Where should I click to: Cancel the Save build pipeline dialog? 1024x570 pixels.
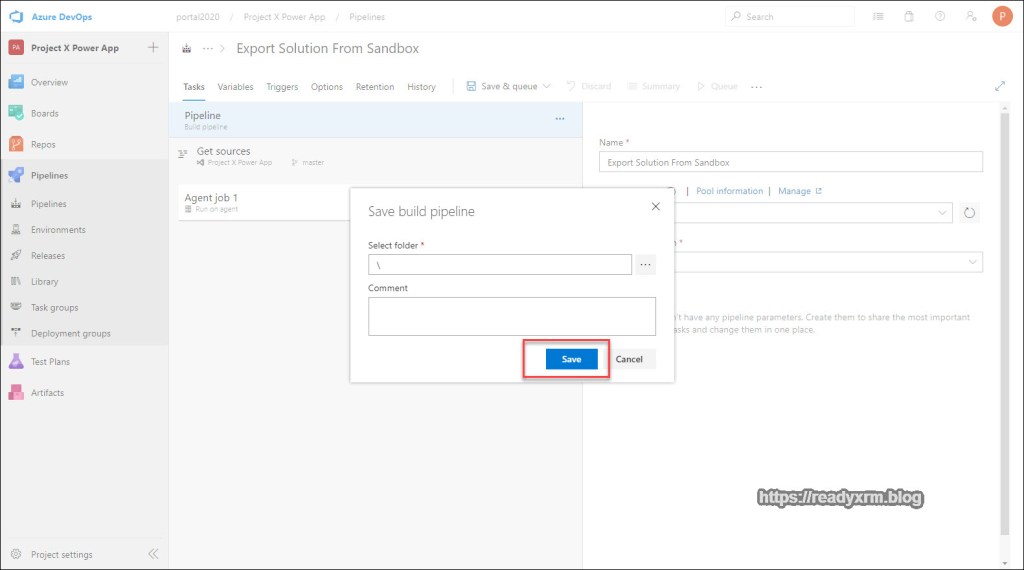[x=629, y=359]
